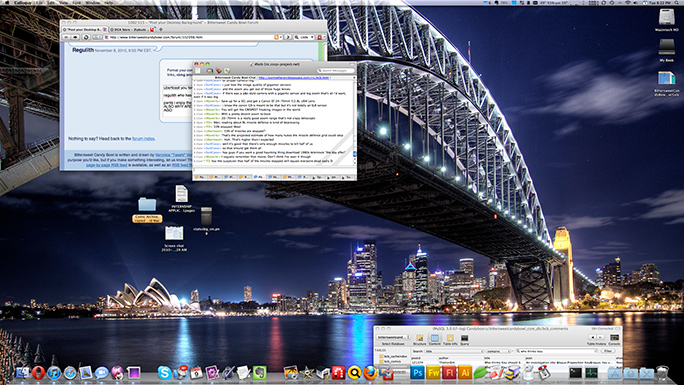Click browser back arrow button
This screenshot has height=385, width=684.
(x=67, y=37)
